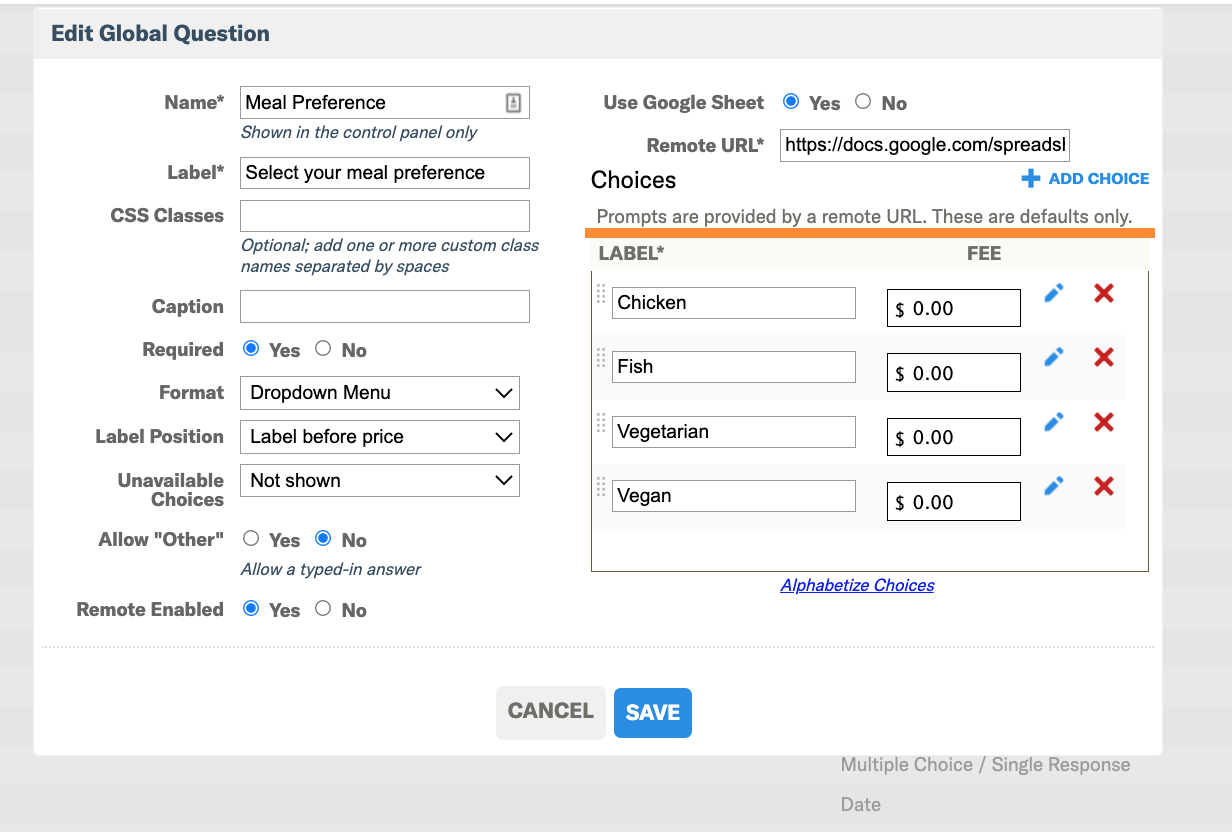Click the Add Choice link
This screenshot has height=832, width=1232.
click(x=1099, y=179)
